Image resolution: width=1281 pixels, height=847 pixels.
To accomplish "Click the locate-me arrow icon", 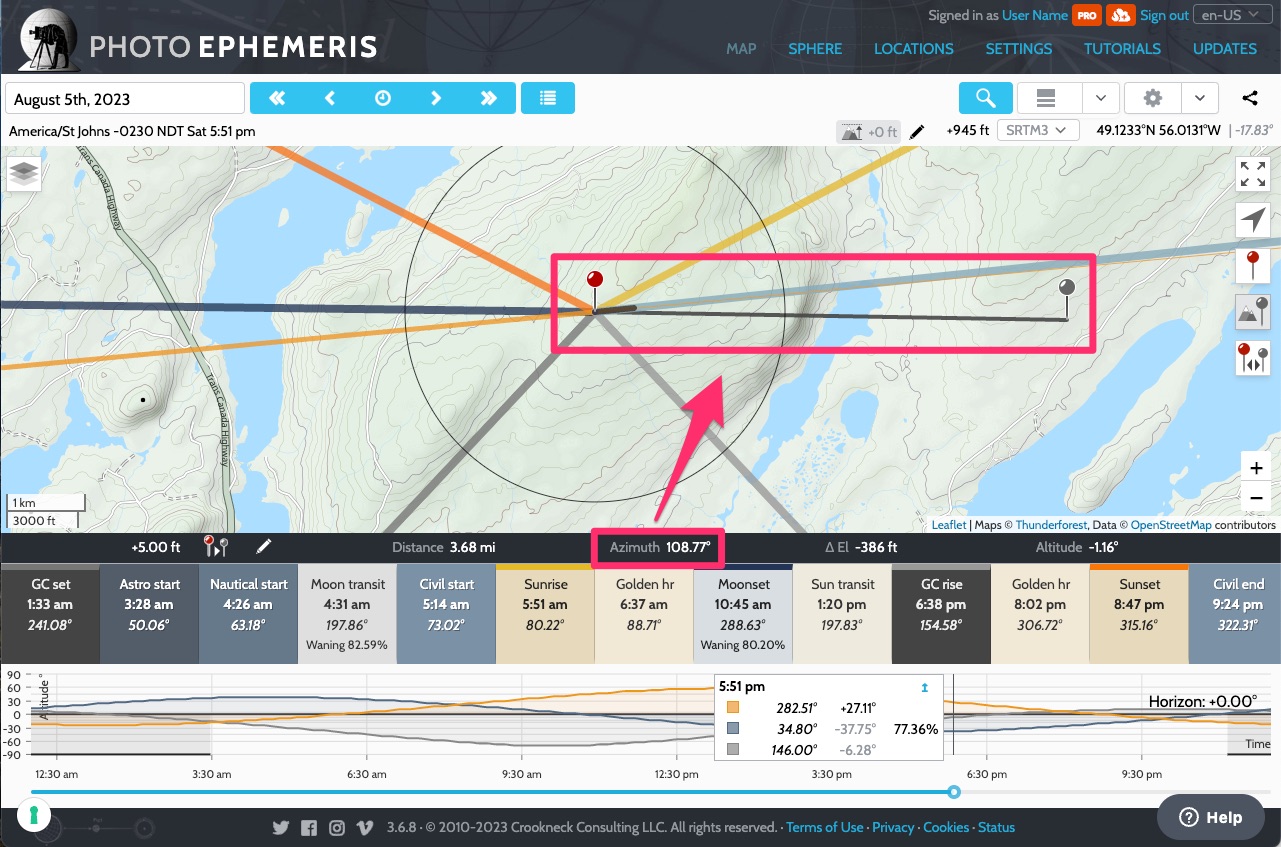I will [x=1253, y=220].
